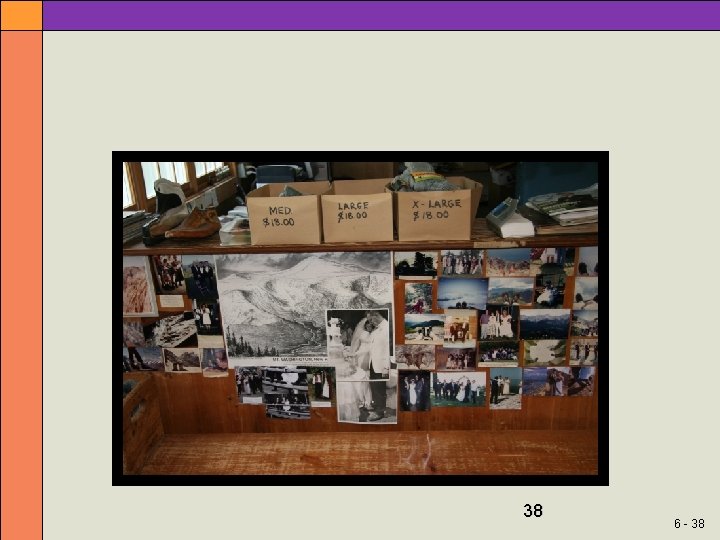Image resolution: width=720 pixels, height=540 pixels.
Task: Click the embedded bulletin board photo
Action: tap(360, 318)
